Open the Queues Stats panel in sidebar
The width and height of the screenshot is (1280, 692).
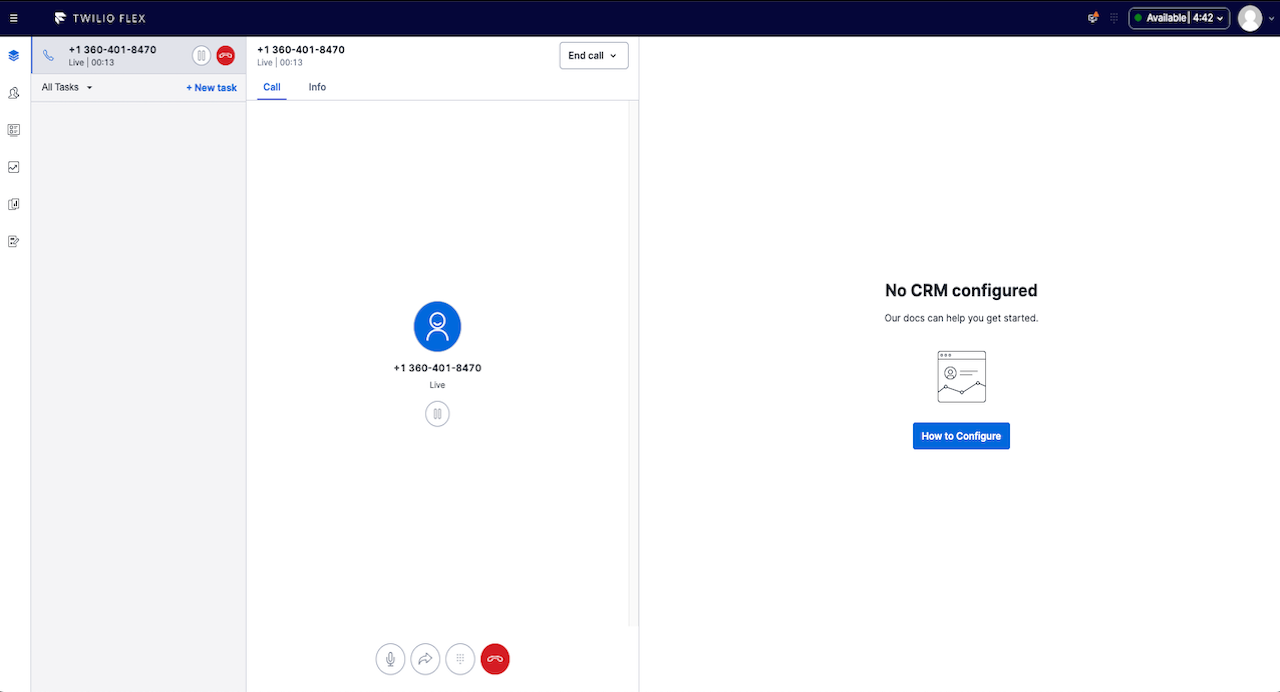[x=13, y=129]
